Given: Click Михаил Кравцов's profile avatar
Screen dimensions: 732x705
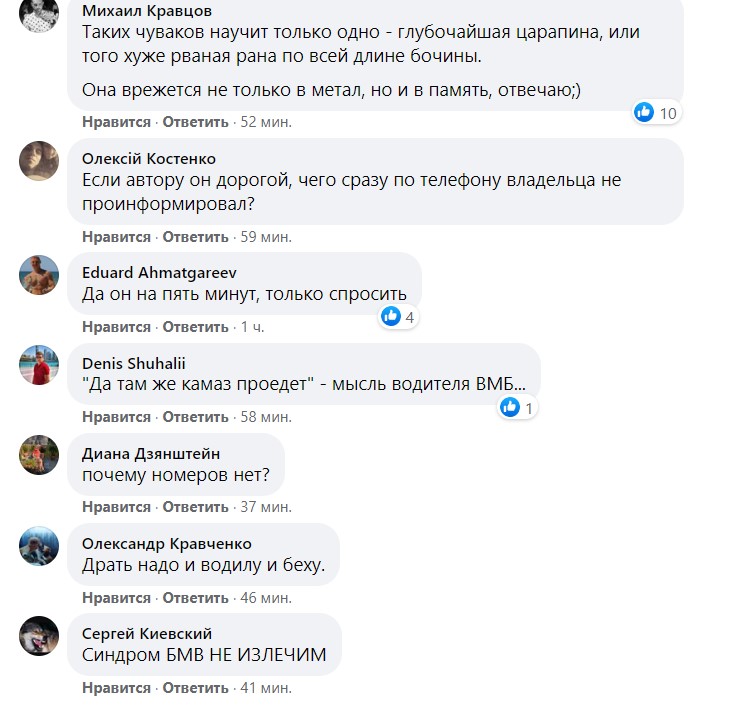Looking at the screenshot, I should [x=40, y=15].
